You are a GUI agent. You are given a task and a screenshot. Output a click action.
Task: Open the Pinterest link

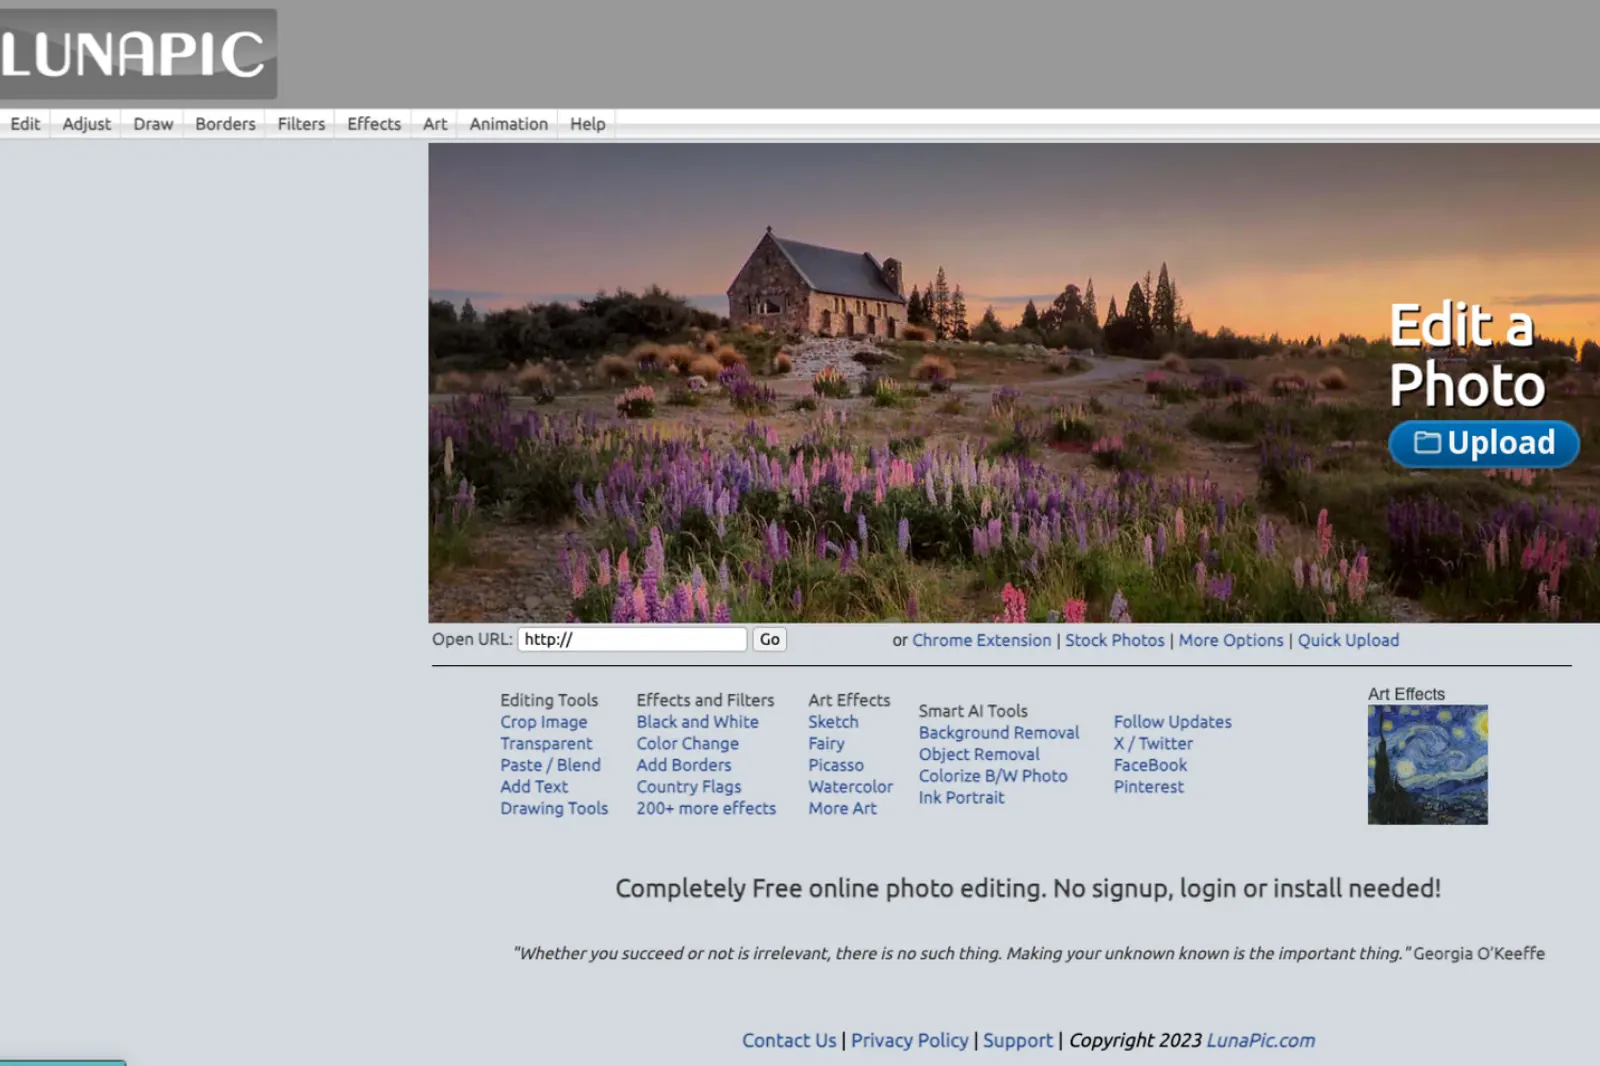tap(1149, 786)
